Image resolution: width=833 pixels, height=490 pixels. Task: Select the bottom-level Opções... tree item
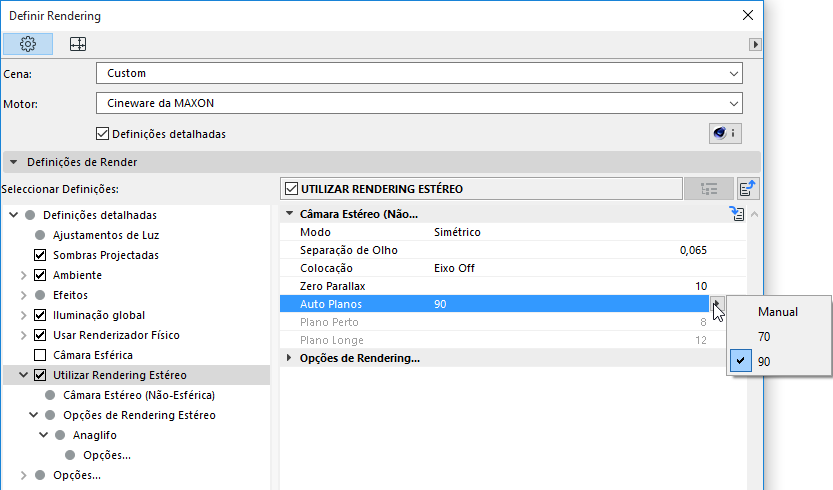pyautogui.click(x=76, y=475)
